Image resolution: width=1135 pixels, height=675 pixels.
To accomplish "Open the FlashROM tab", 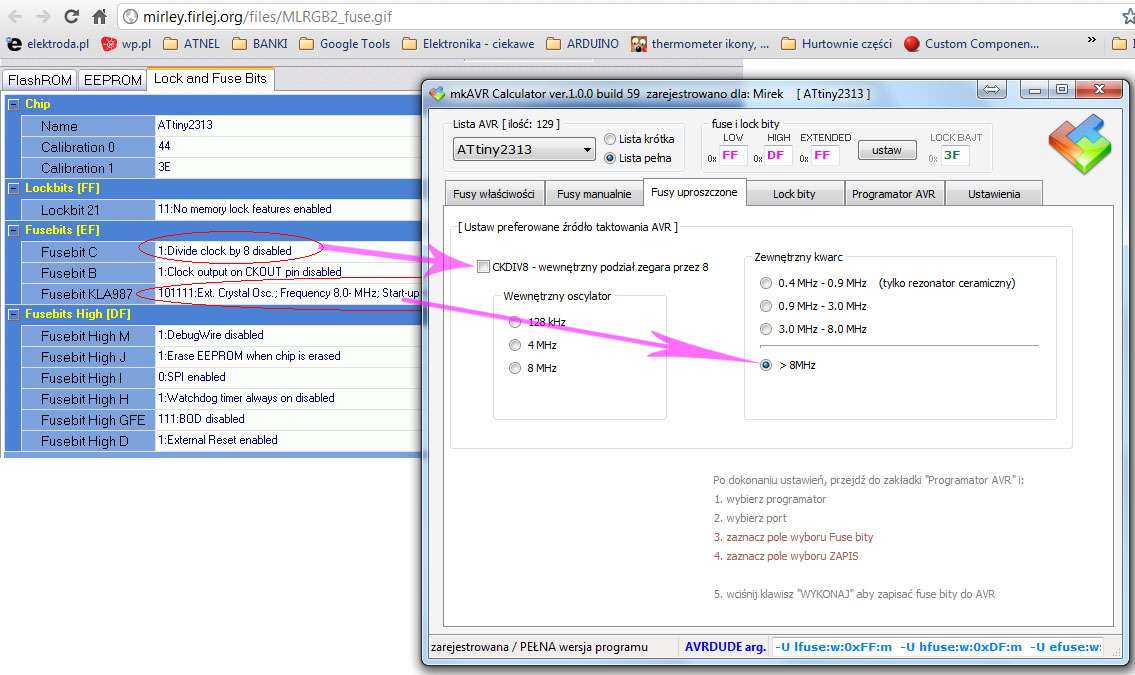I will point(40,80).
